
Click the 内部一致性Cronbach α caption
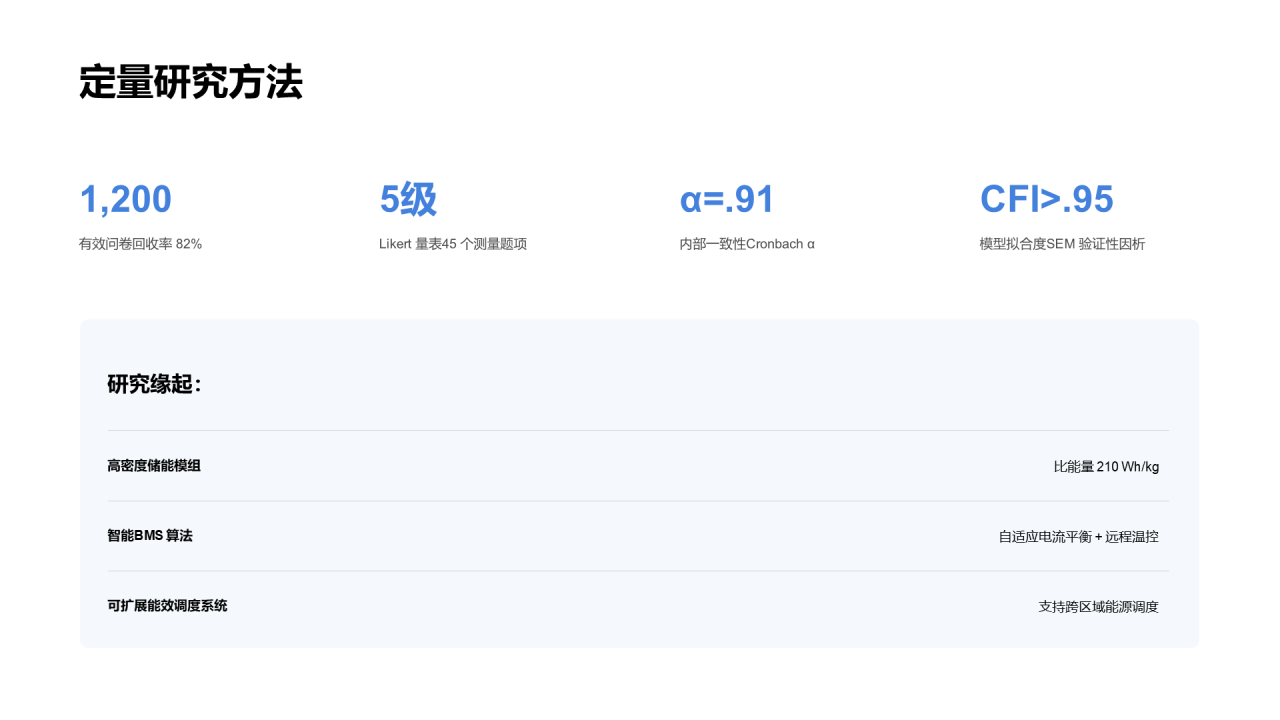tap(747, 244)
